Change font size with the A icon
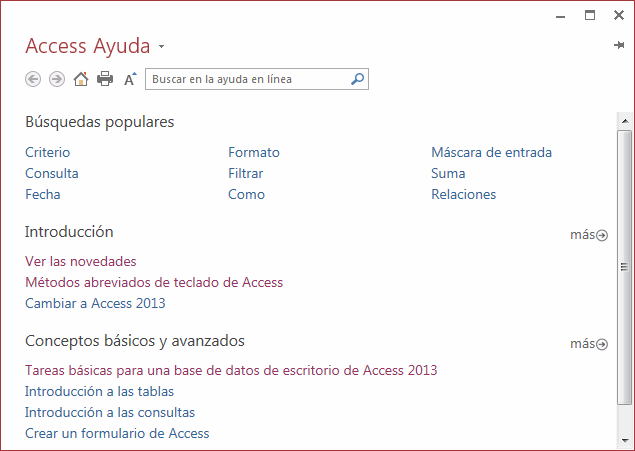This screenshot has height=451, width=635. pos(130,79)
